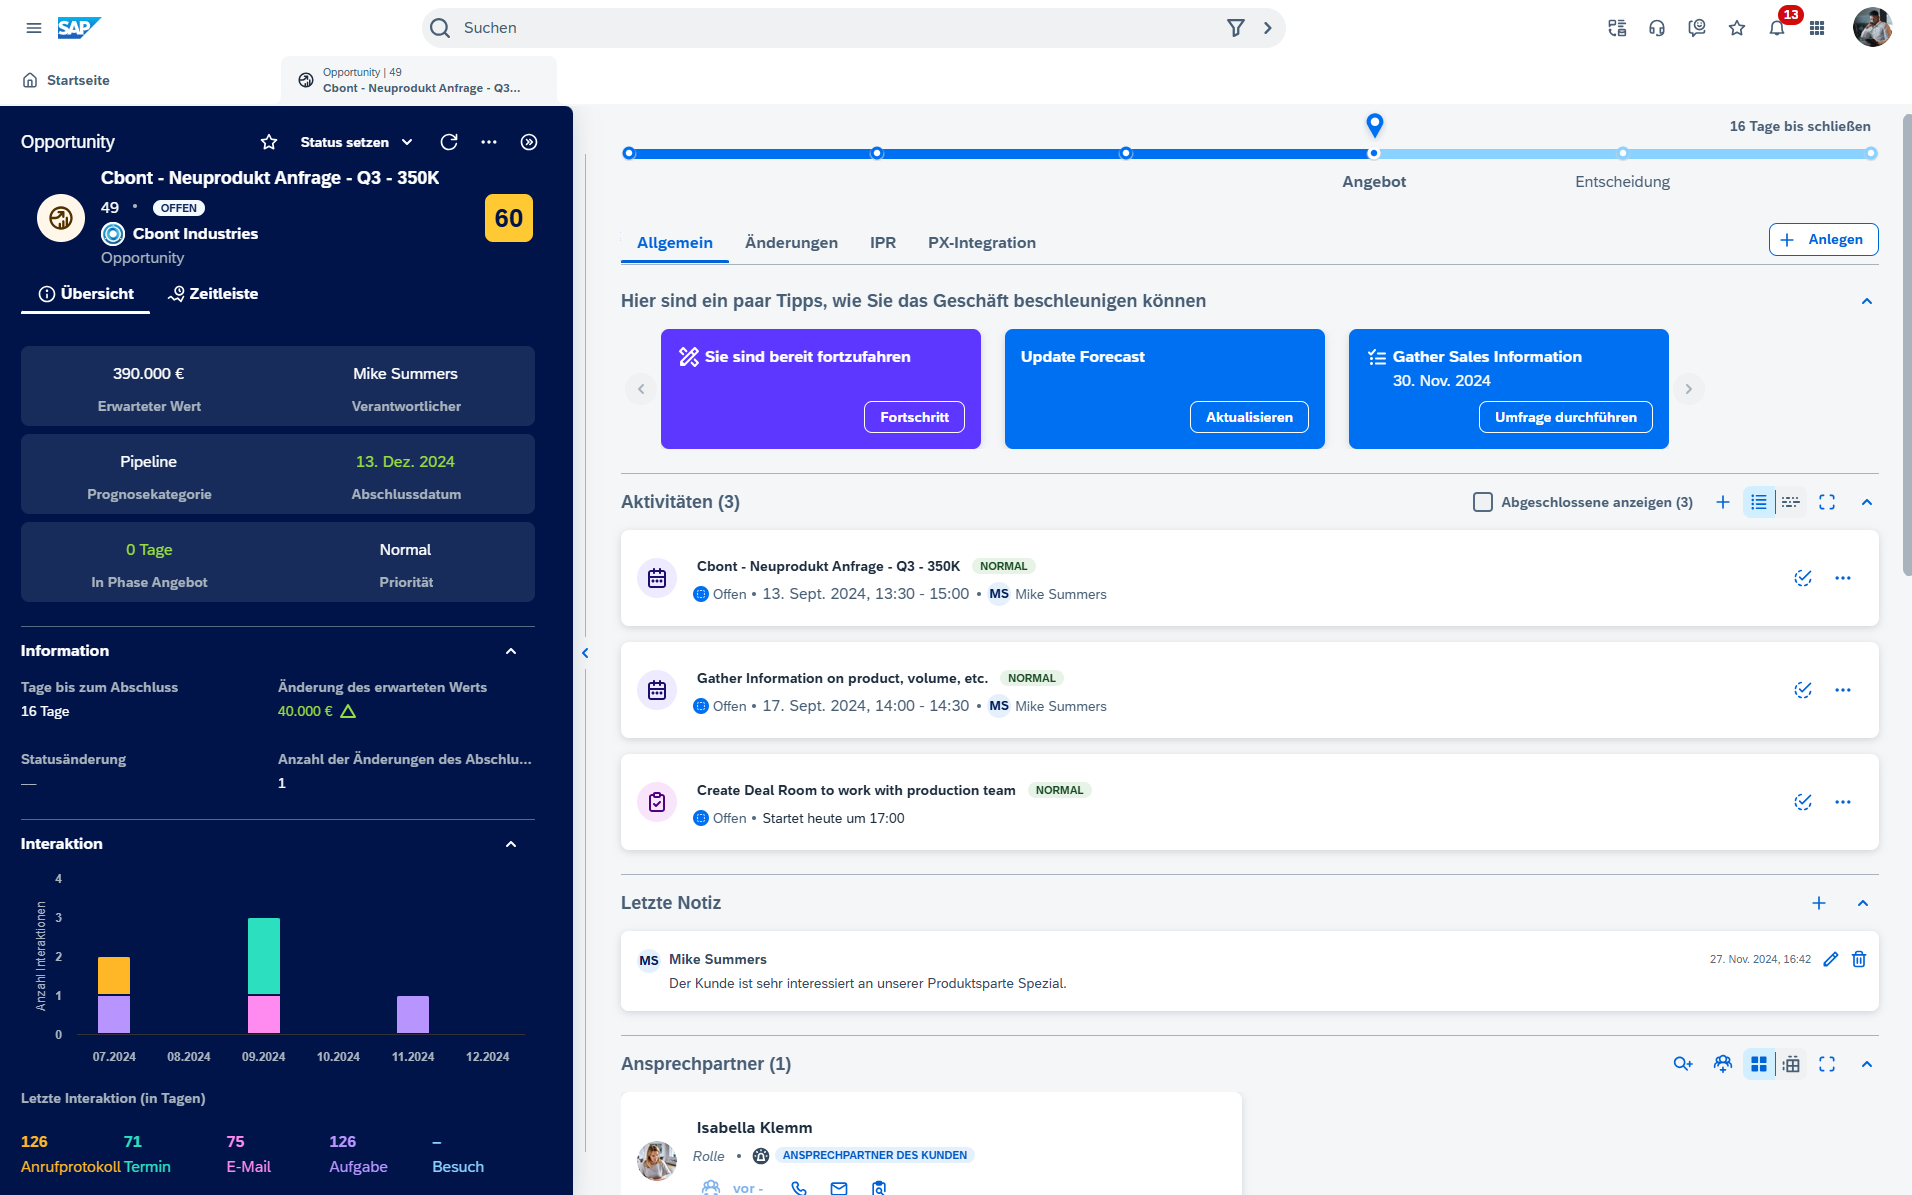Switch to the Änderungen tab
1912x1195 pixels.
pos(791,243)
